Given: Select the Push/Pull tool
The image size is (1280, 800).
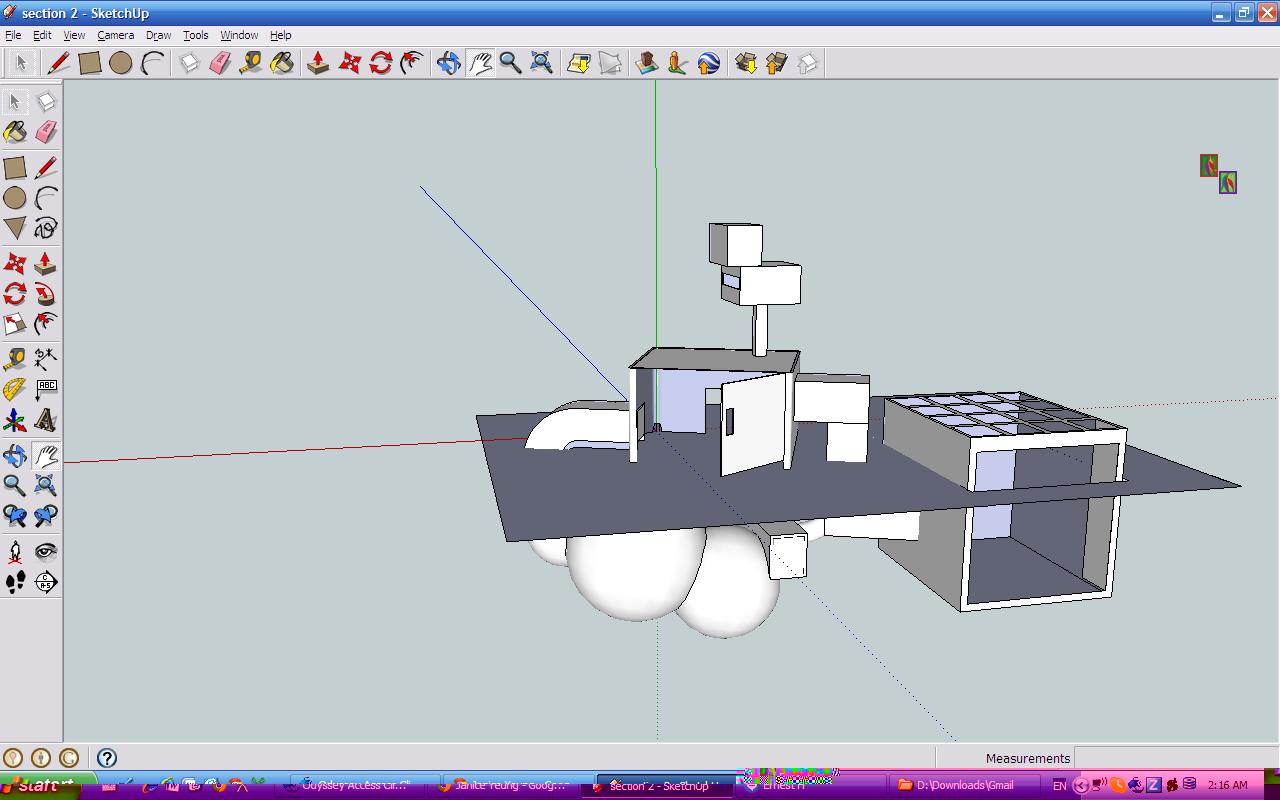Looking at the screenshot, I should tap(45, 261).
